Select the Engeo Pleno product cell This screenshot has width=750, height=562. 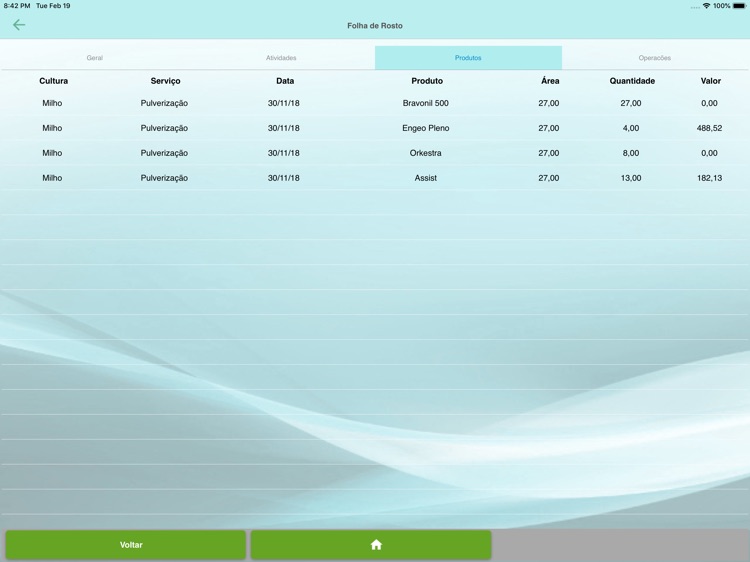[x=426, y=128]
